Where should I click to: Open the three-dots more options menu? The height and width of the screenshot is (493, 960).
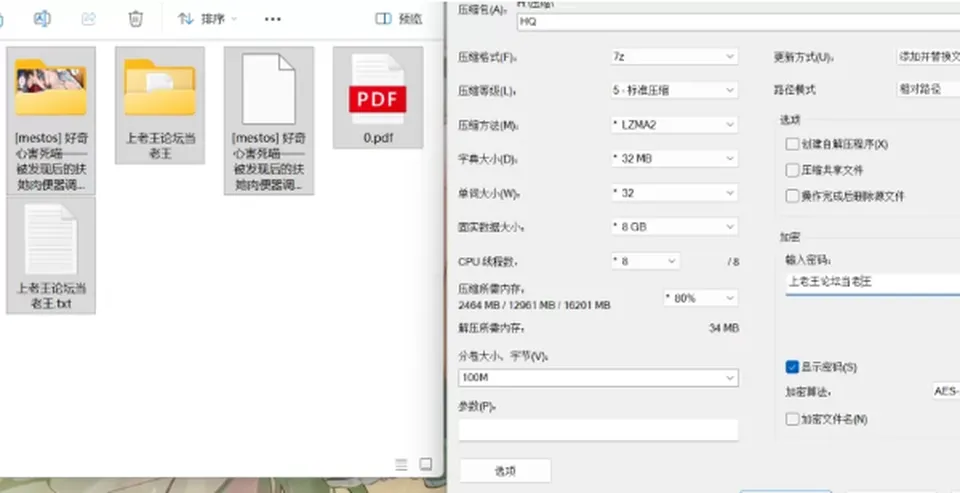(272, 19)
